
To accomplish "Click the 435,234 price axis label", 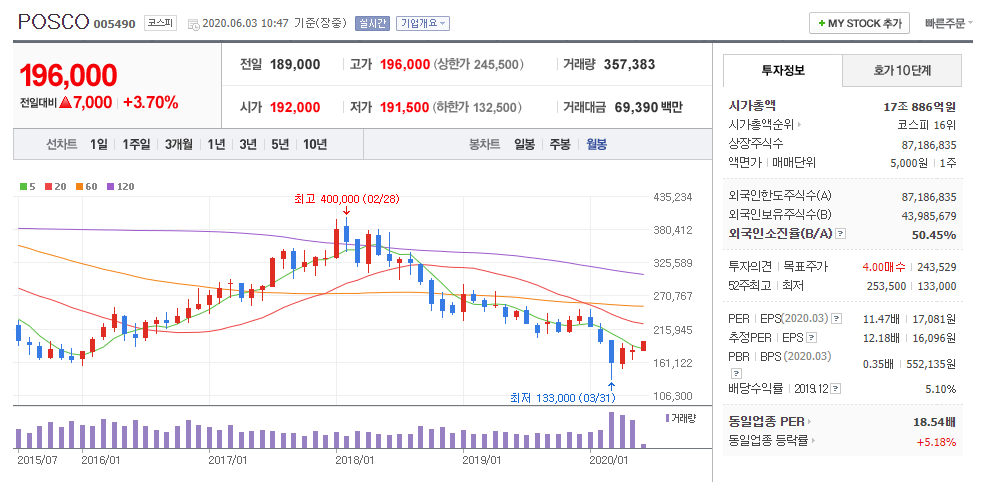I will click(x=673, y=197).
